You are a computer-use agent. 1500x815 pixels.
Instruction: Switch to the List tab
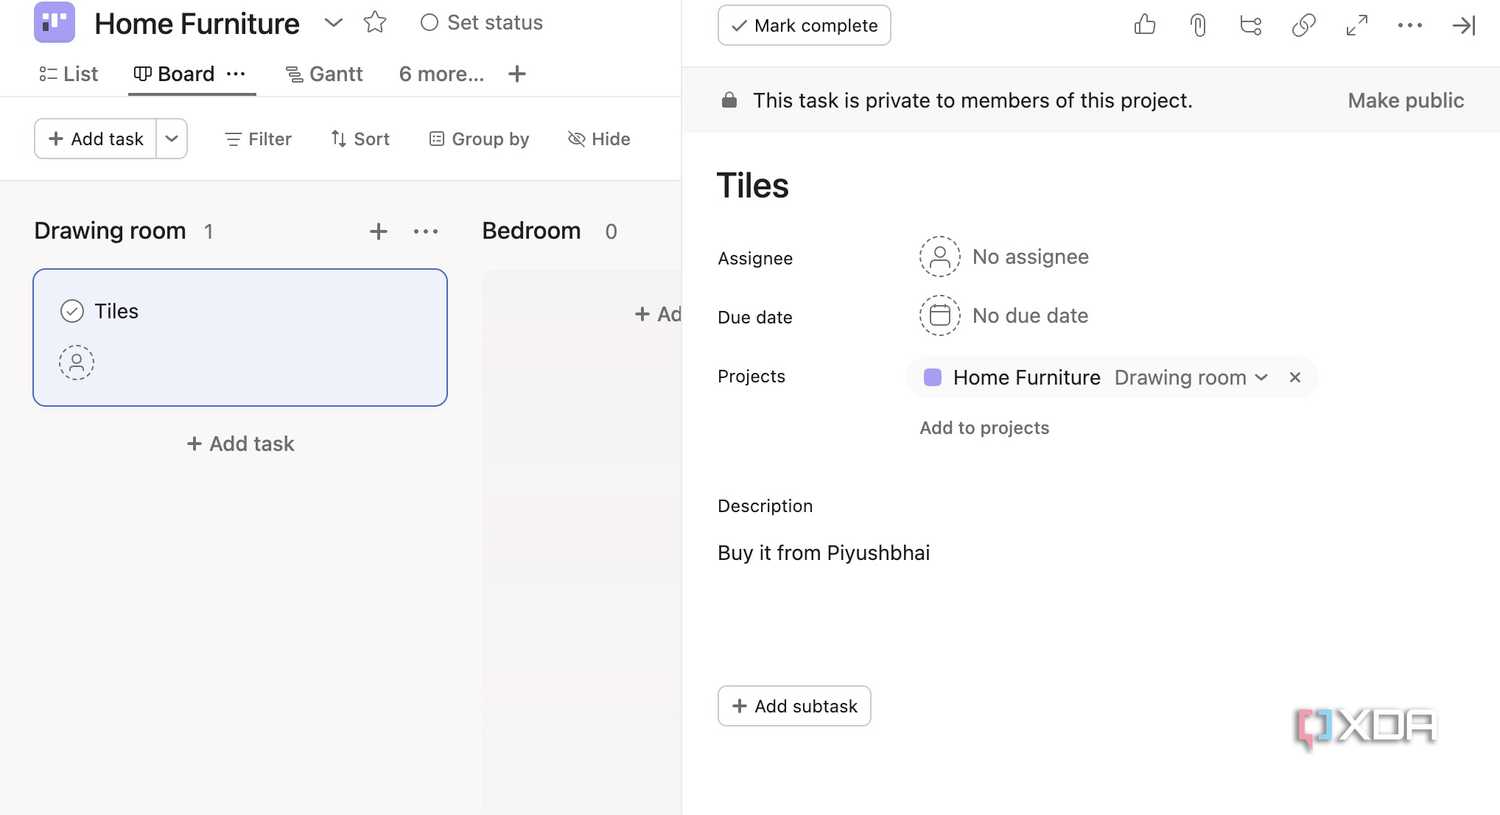[68, 74]
